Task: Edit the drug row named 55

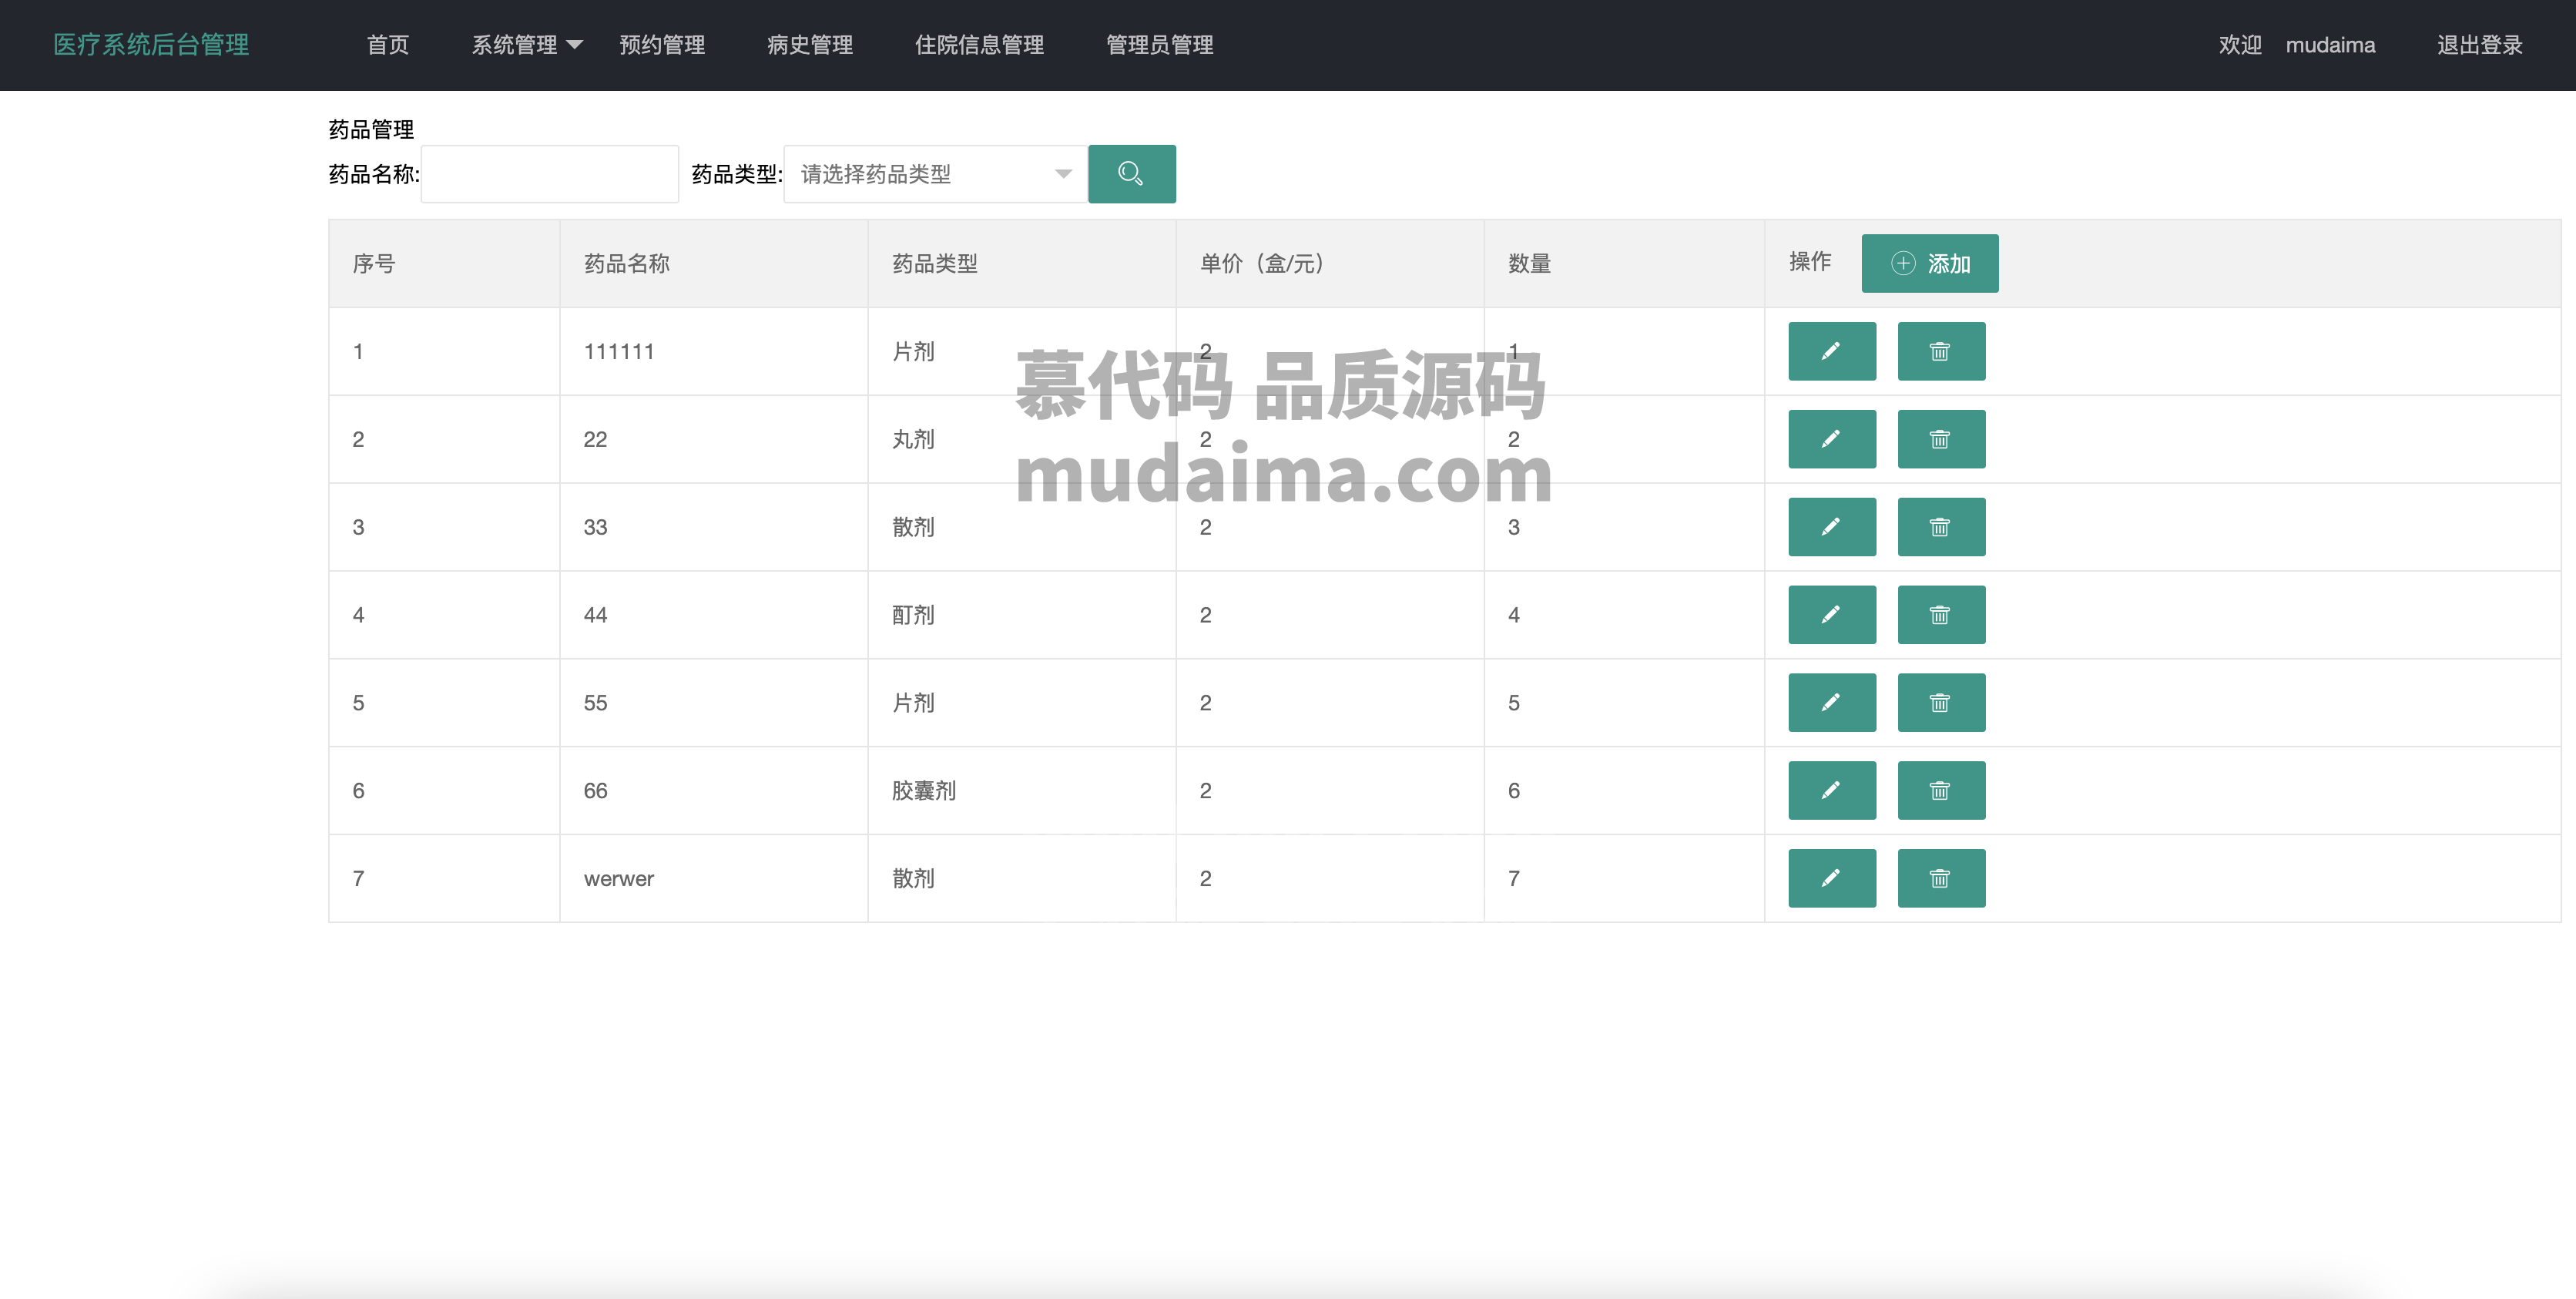Action: 1831,703
